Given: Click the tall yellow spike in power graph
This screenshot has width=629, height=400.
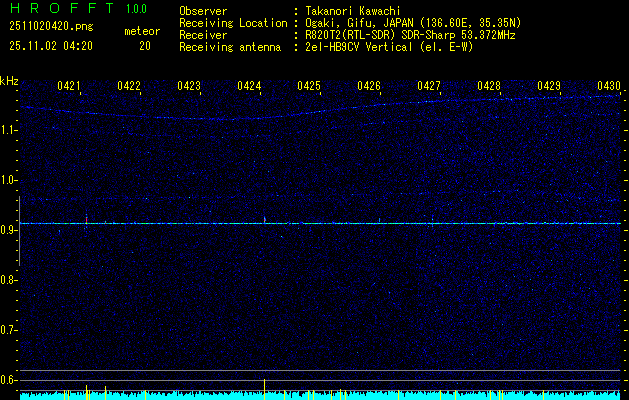Looking at the screenshot, I should (264, 388).
